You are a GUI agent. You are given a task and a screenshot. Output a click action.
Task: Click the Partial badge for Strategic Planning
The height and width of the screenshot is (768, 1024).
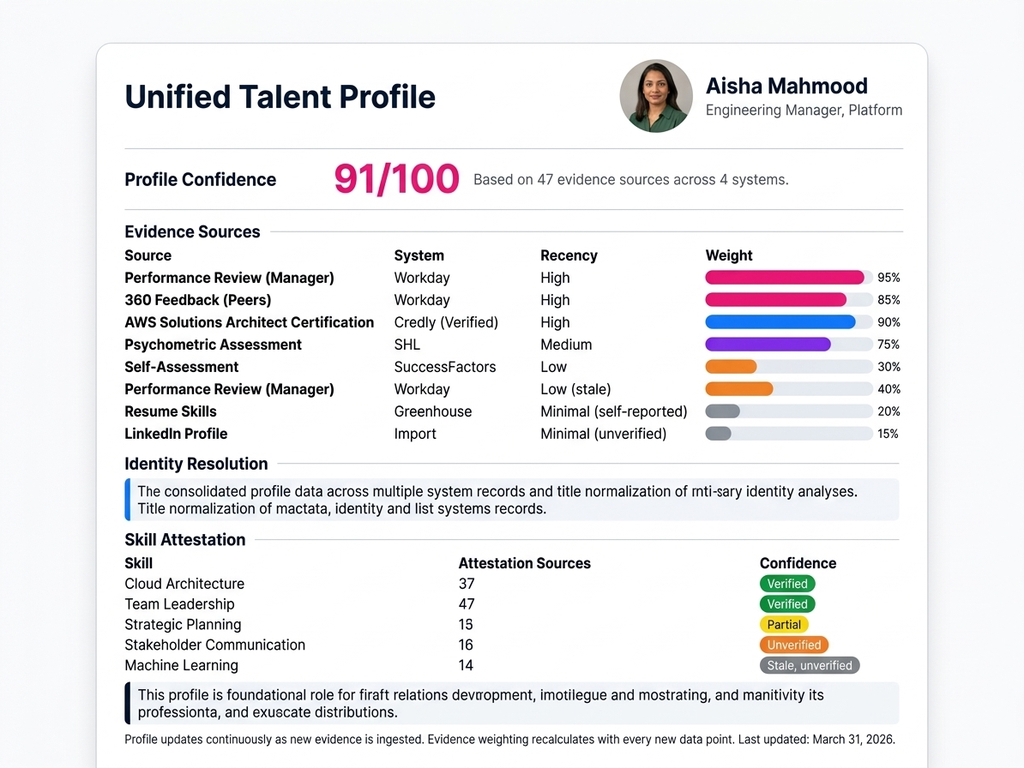pyautogui.click(x=784, y=625)
